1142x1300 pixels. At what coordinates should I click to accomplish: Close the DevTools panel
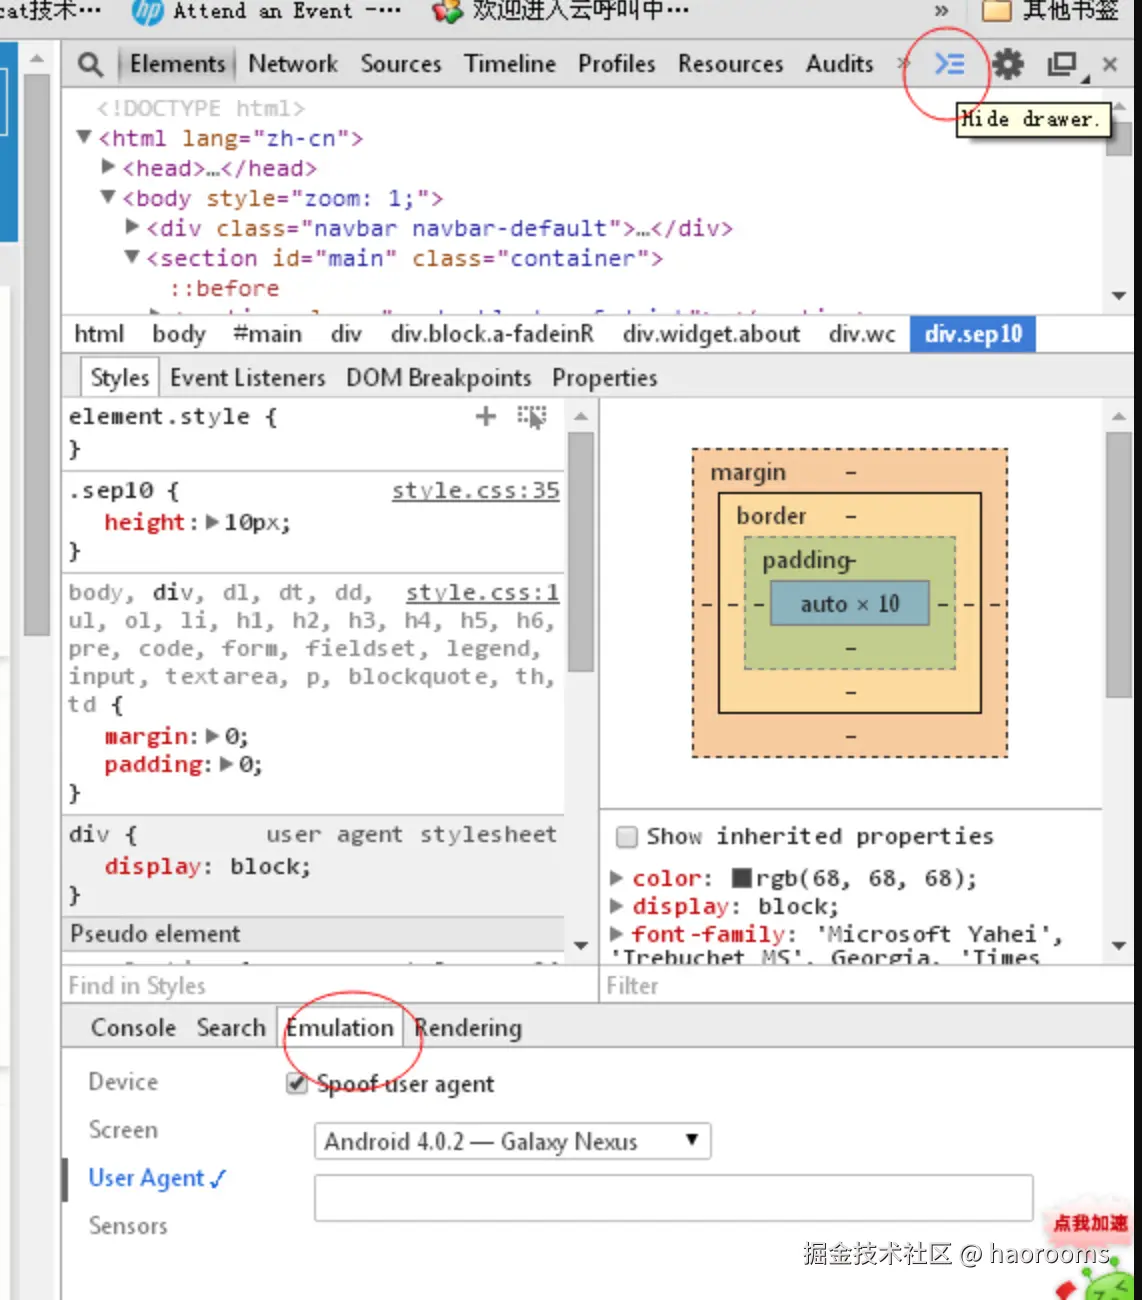1110,64
